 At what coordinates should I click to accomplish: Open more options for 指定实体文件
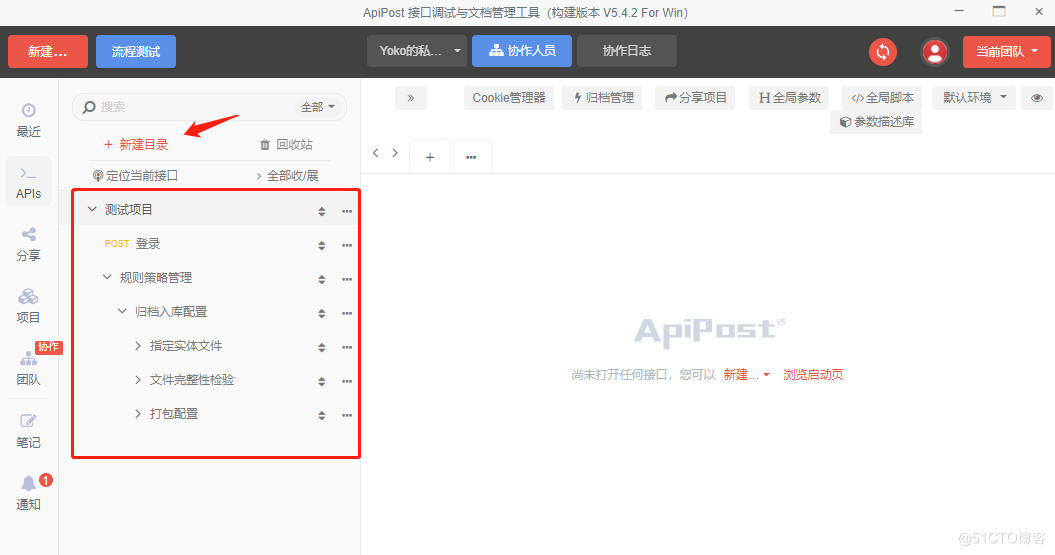pos(347,347)
